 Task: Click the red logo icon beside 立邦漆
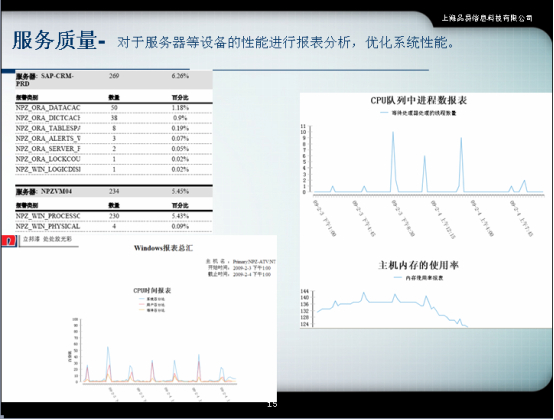point(9,241)
